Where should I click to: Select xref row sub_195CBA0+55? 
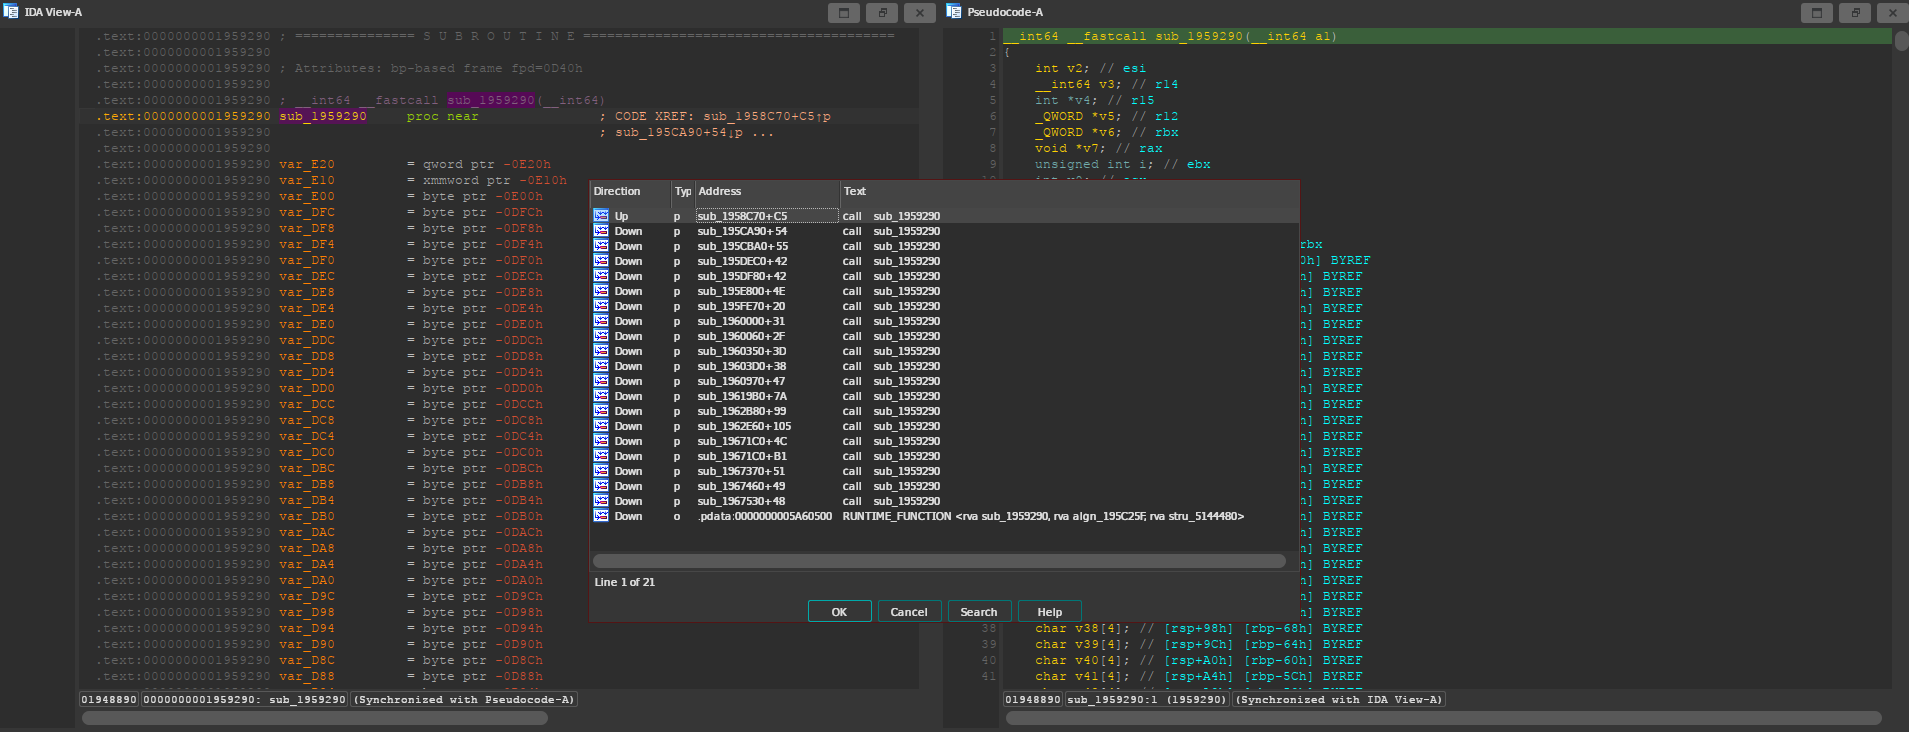pos(945,246)
